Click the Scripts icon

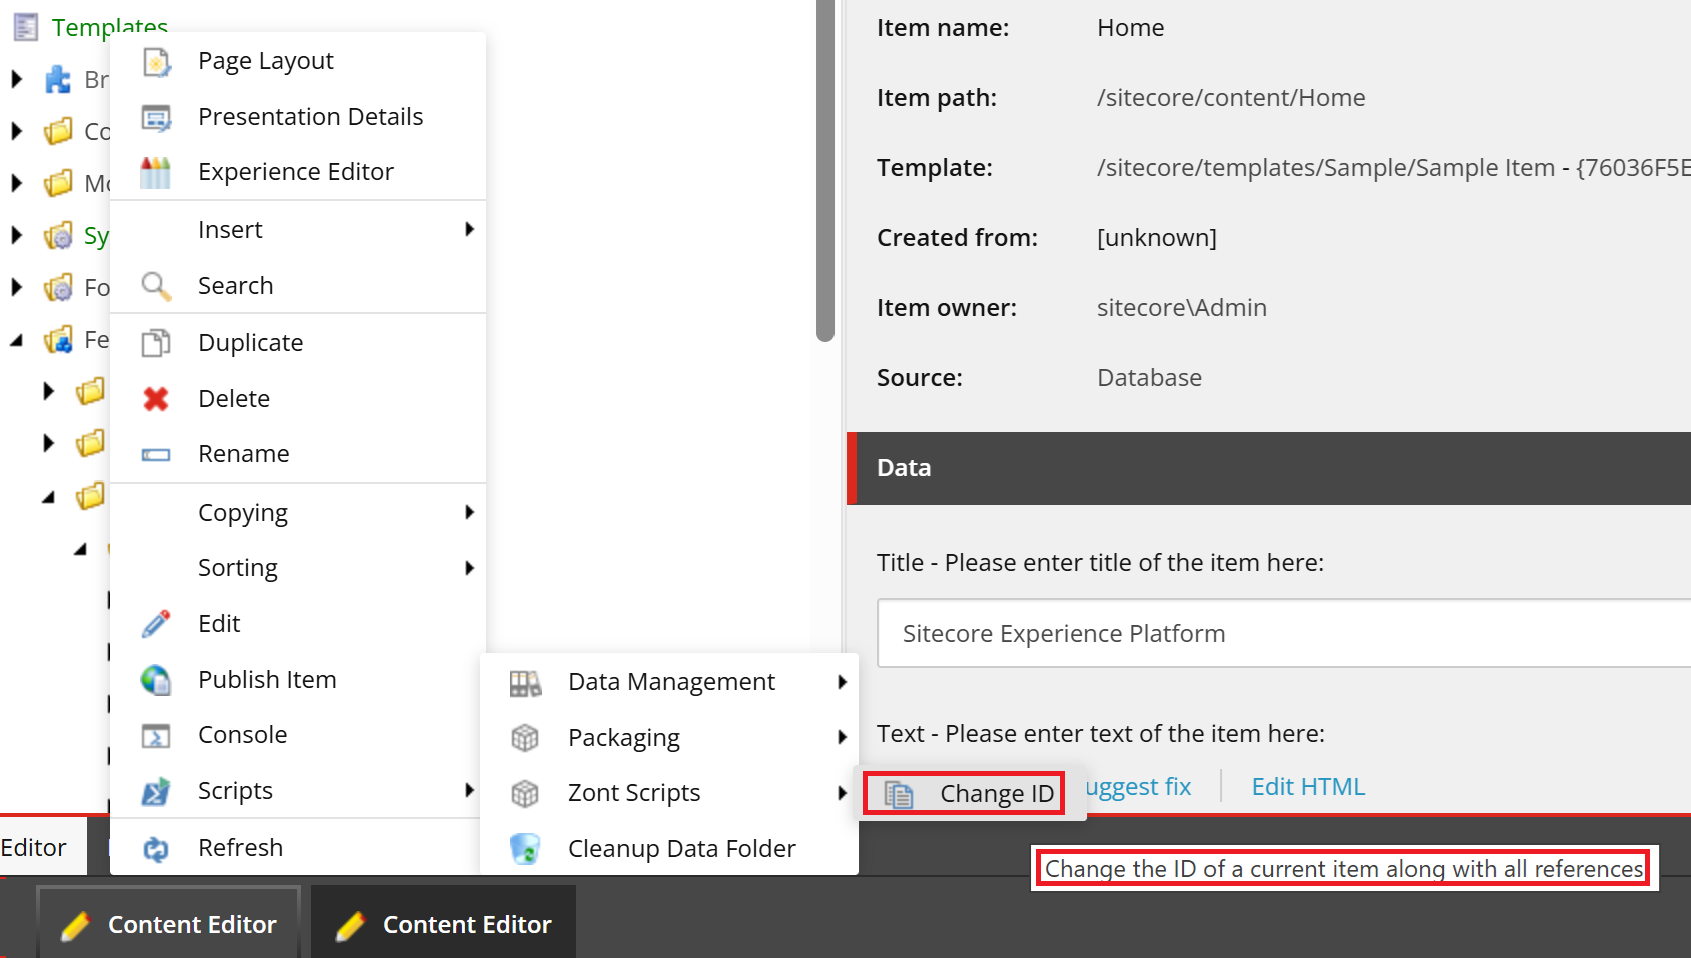(x=156, y=792)
